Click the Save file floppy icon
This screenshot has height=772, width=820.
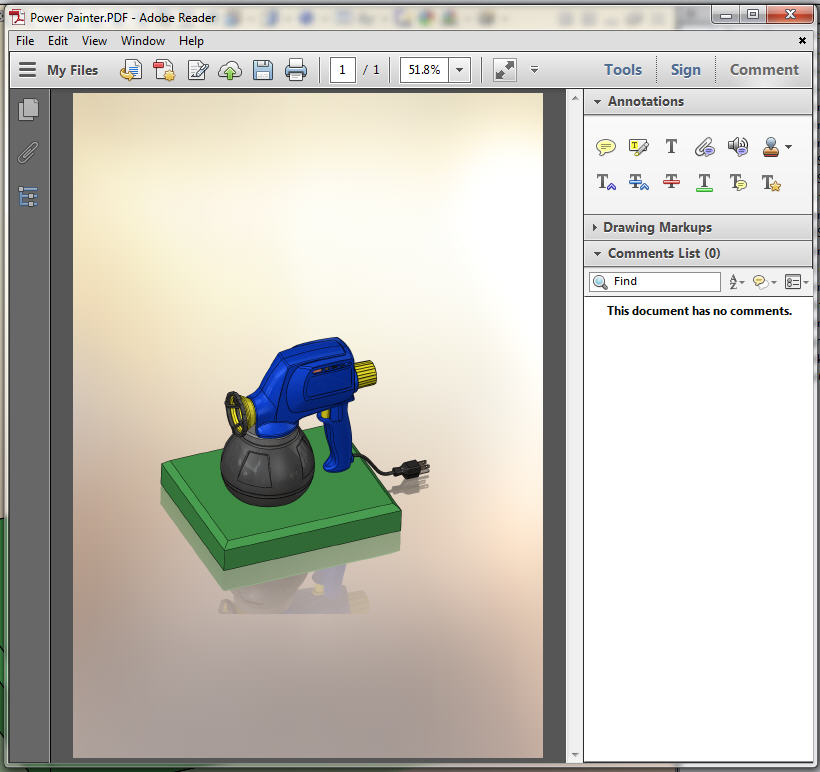pos(263,70)
